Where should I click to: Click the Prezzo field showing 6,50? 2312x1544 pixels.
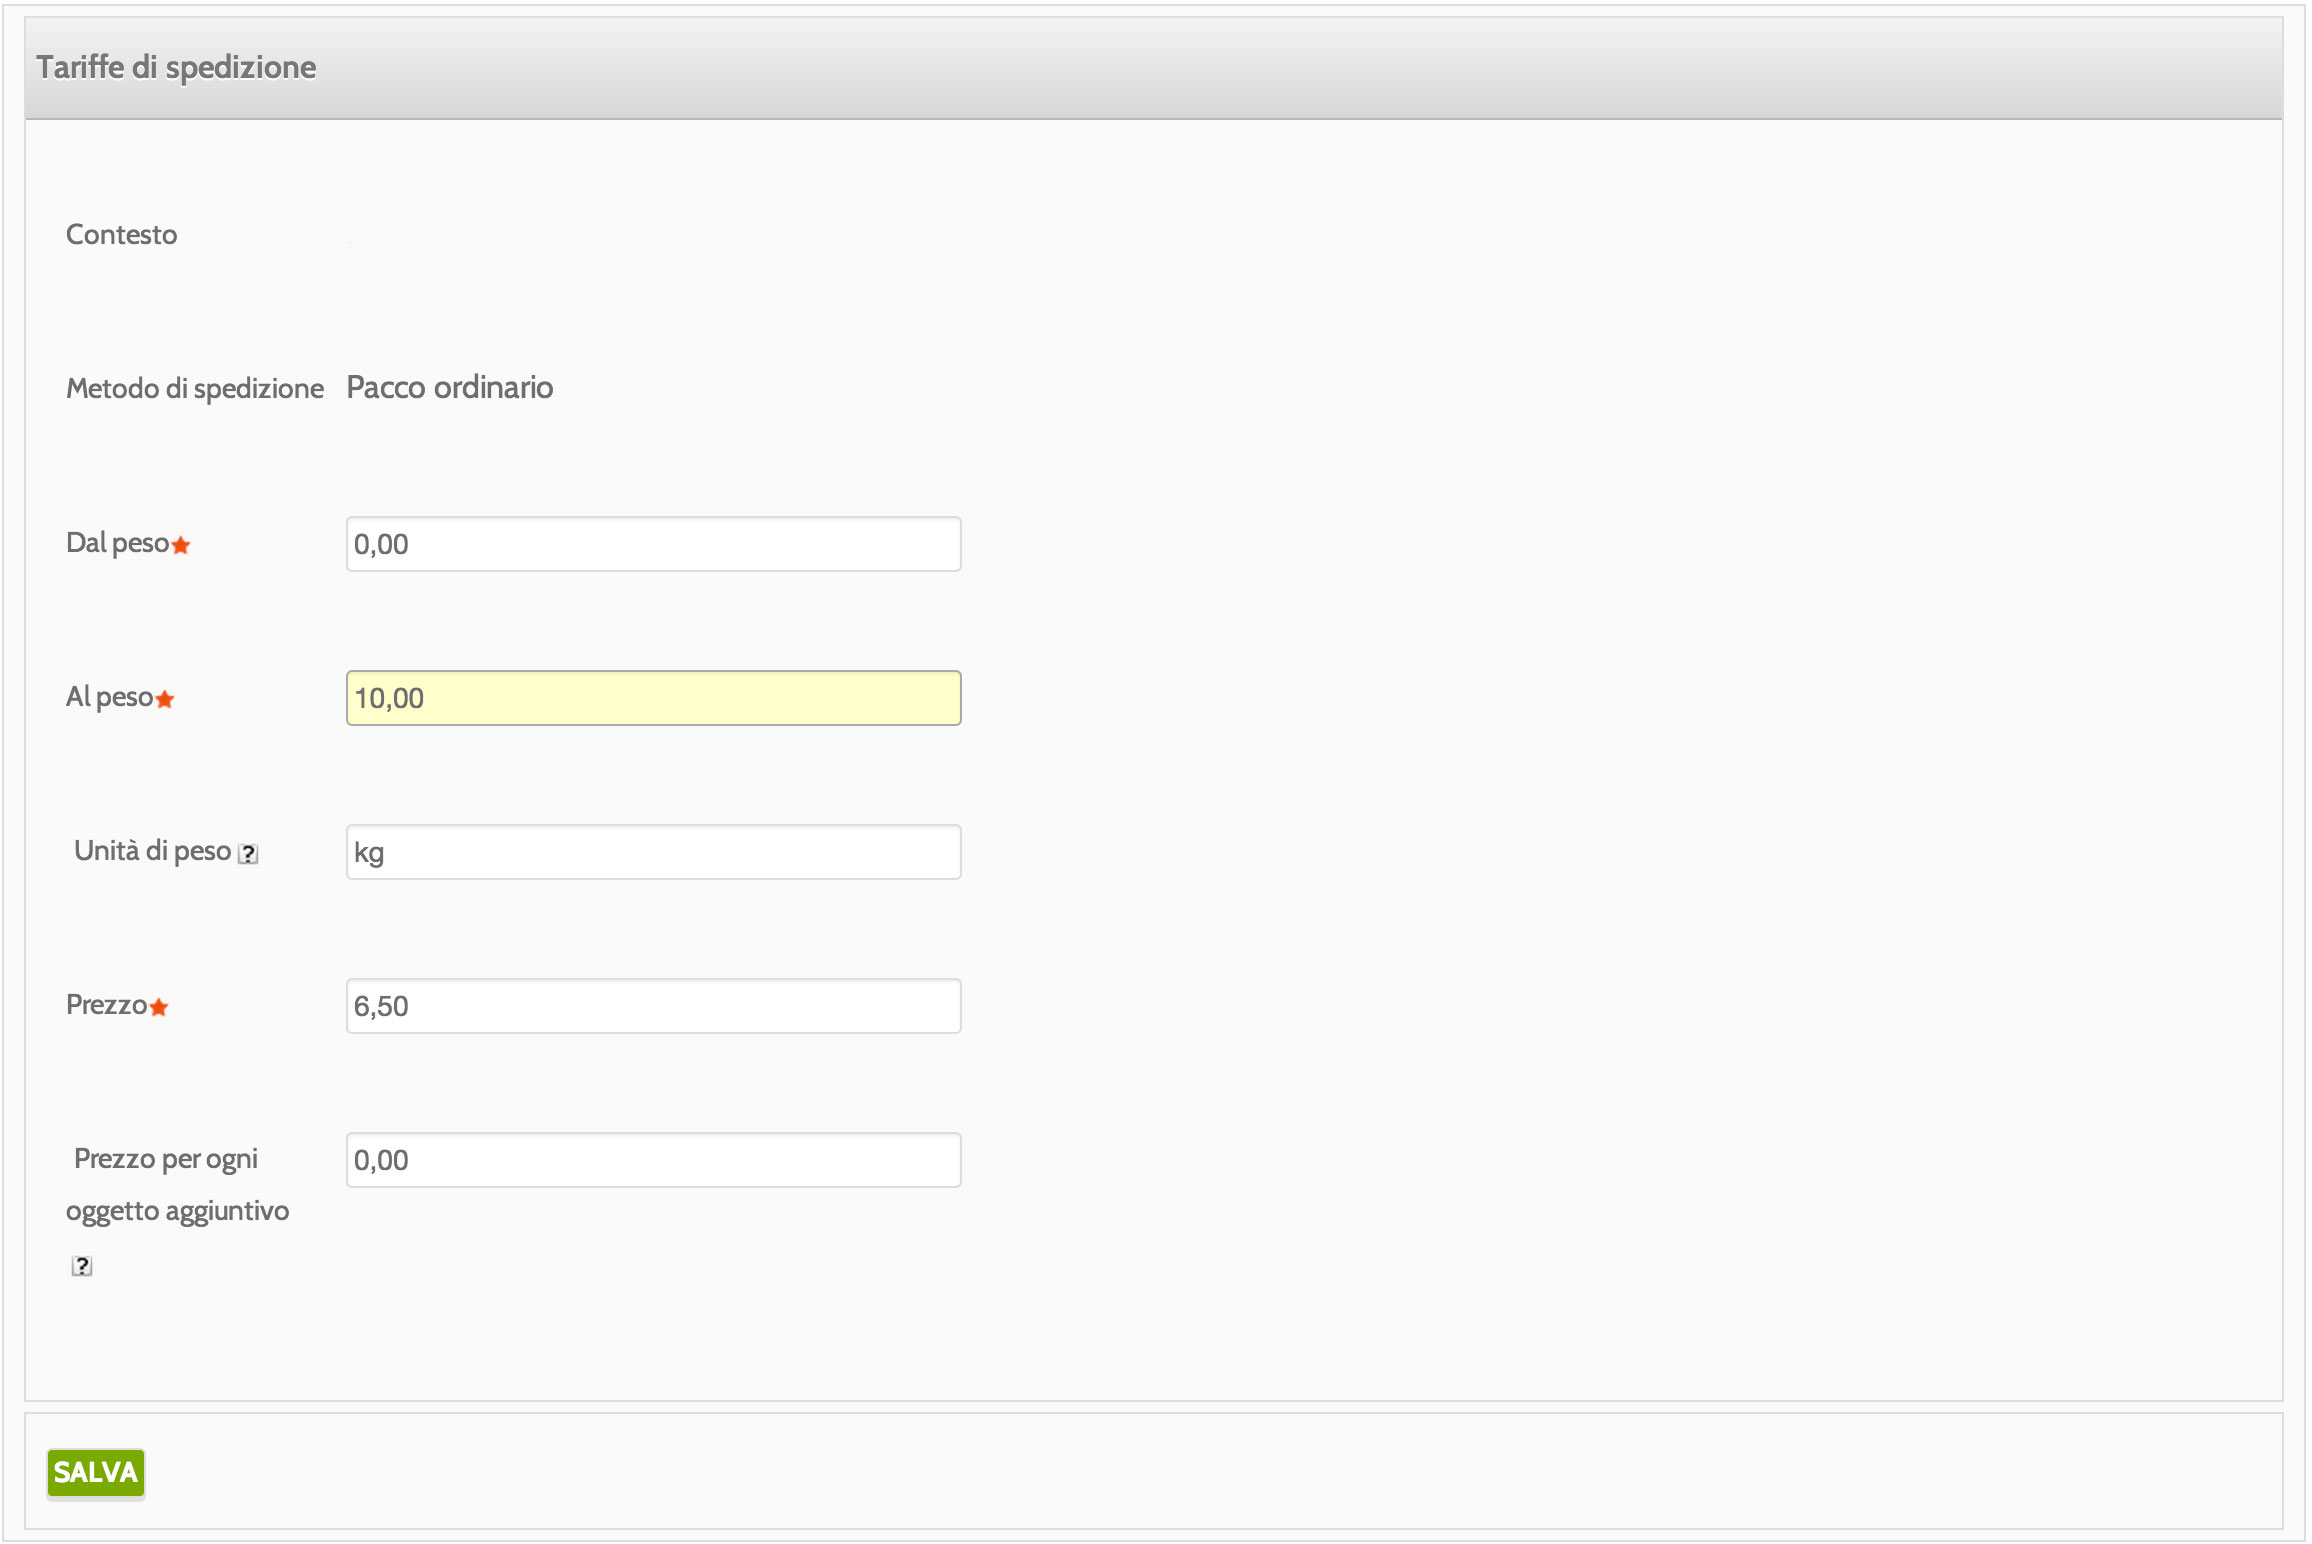tap(652, 1006)
